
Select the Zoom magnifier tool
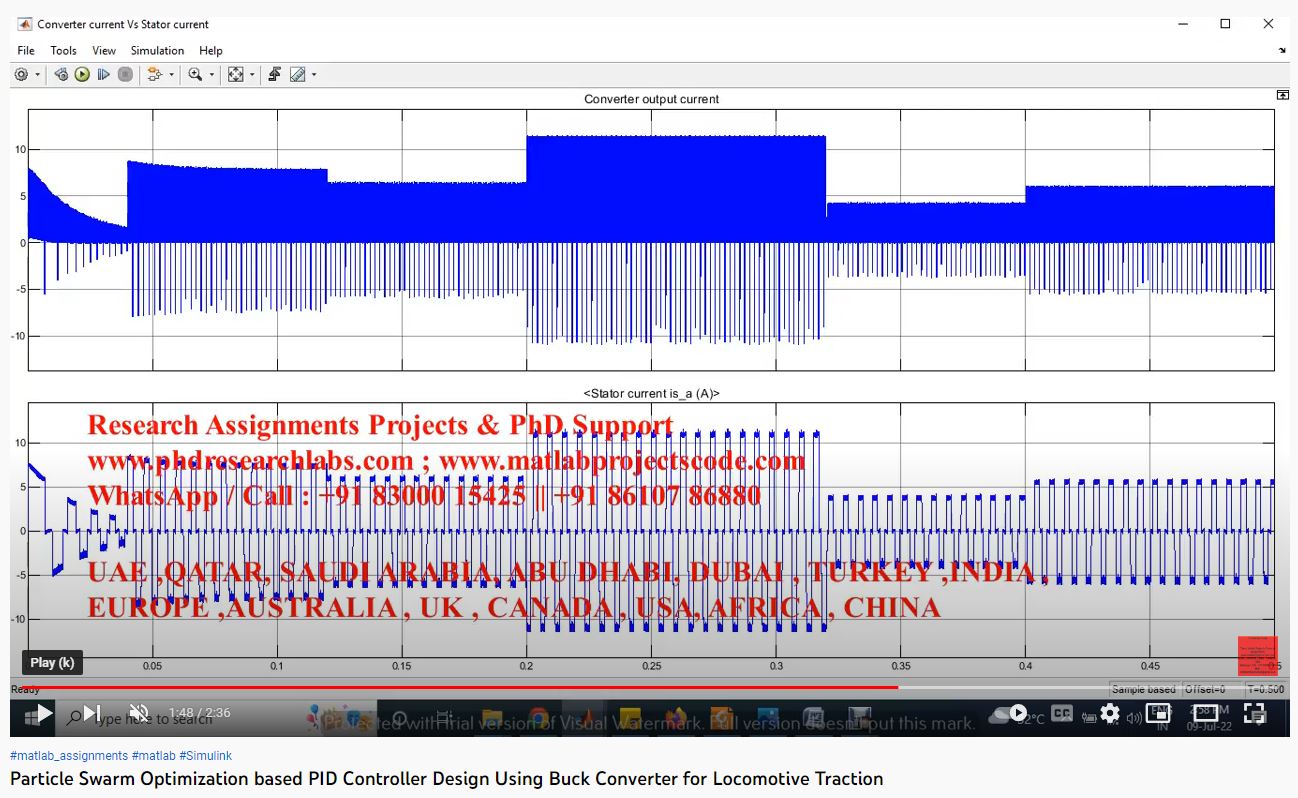tap(195, 75)
